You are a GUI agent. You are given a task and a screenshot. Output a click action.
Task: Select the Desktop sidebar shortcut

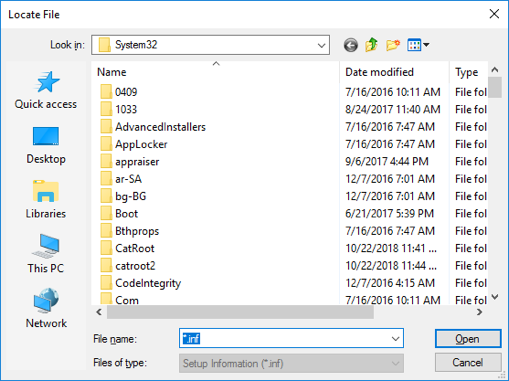coord(46,145)
